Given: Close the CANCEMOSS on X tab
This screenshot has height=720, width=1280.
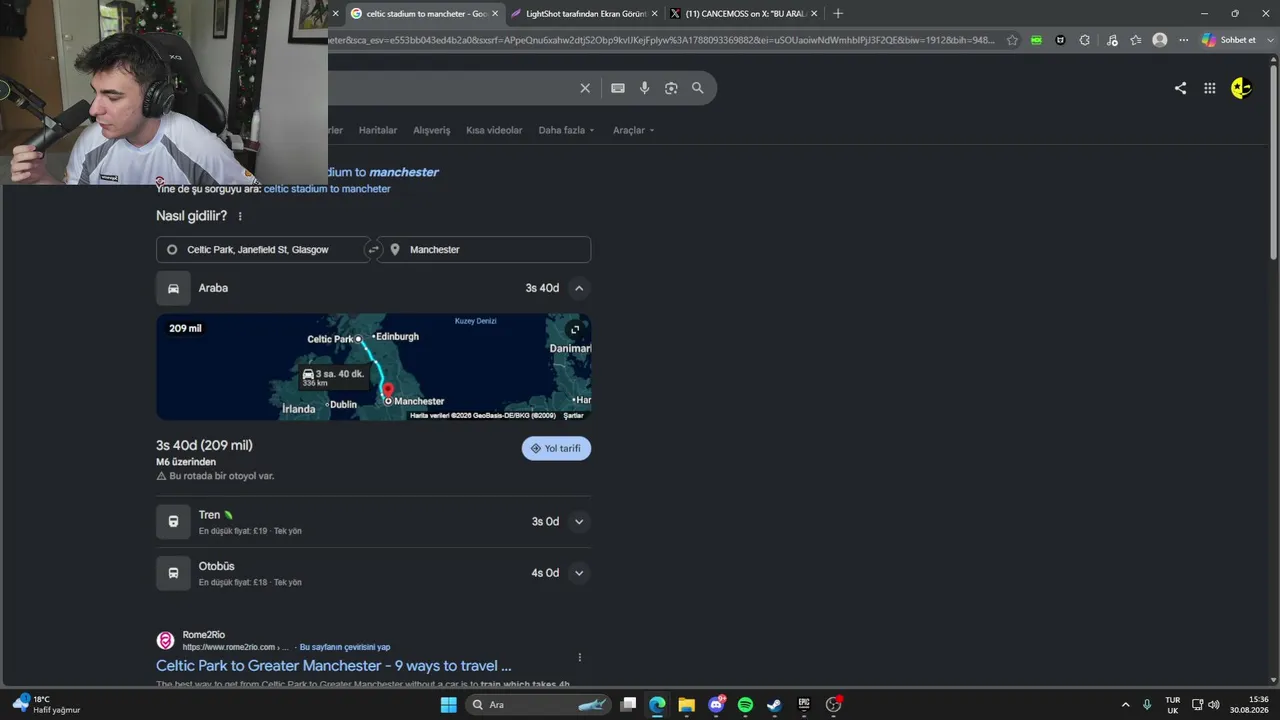Looking at the screenshot, I should pos(814,14).
